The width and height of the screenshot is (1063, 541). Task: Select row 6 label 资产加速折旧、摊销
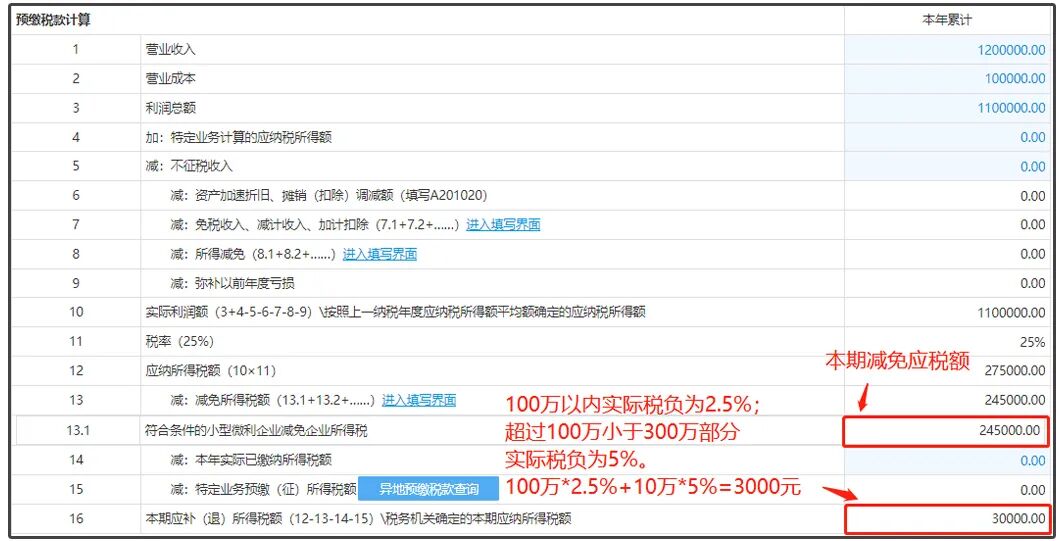(x=329, y=195)
